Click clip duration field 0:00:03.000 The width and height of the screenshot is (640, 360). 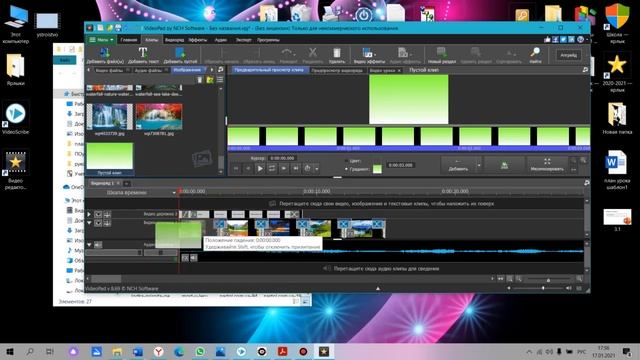tap(400, 165)
